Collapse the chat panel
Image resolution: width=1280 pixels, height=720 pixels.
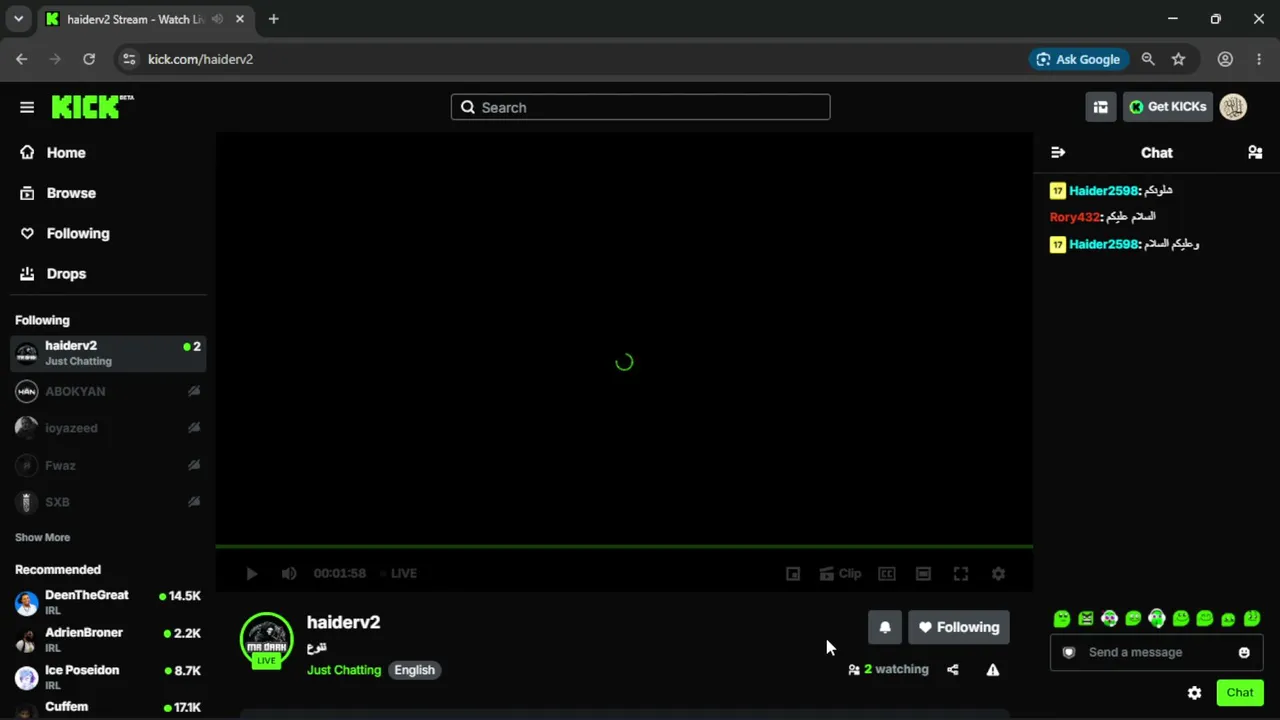[1058, 153]
